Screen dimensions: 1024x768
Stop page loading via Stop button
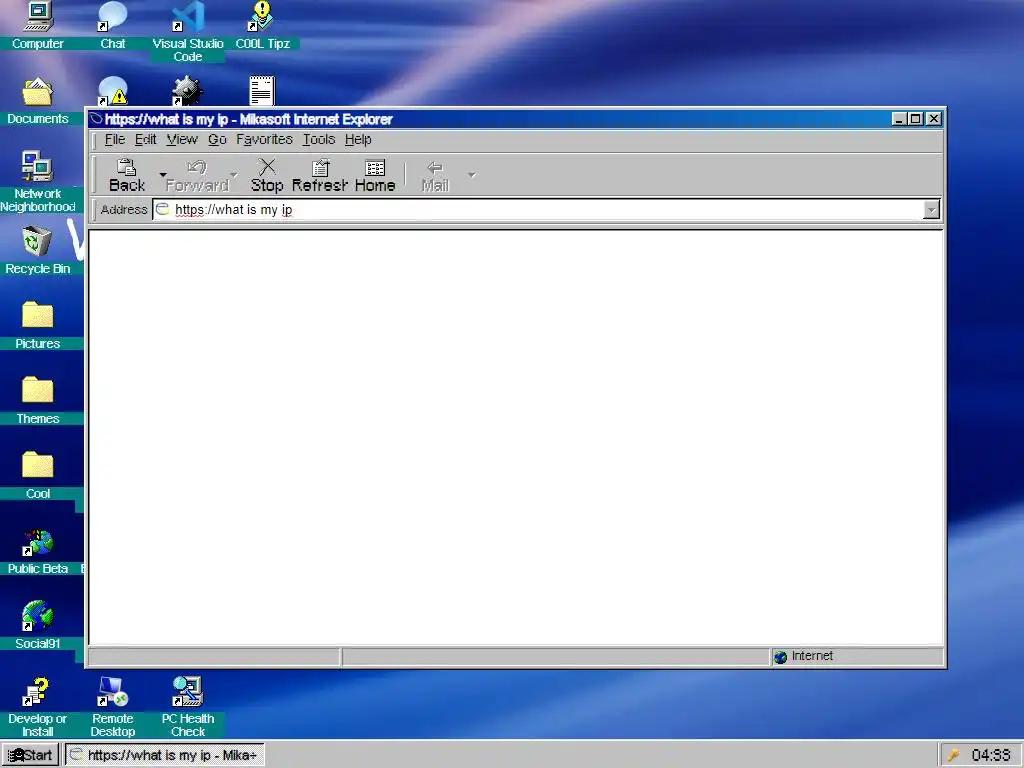(266, 176)
